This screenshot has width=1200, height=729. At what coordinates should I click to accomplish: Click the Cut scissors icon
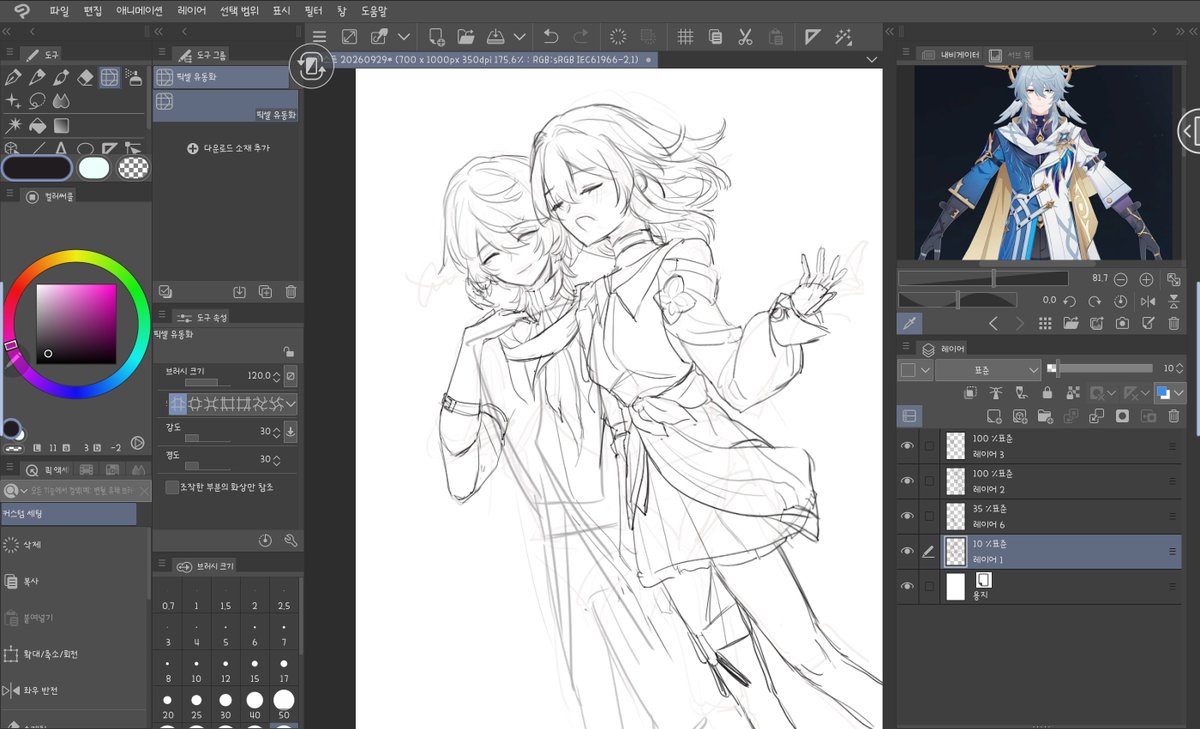745,36
